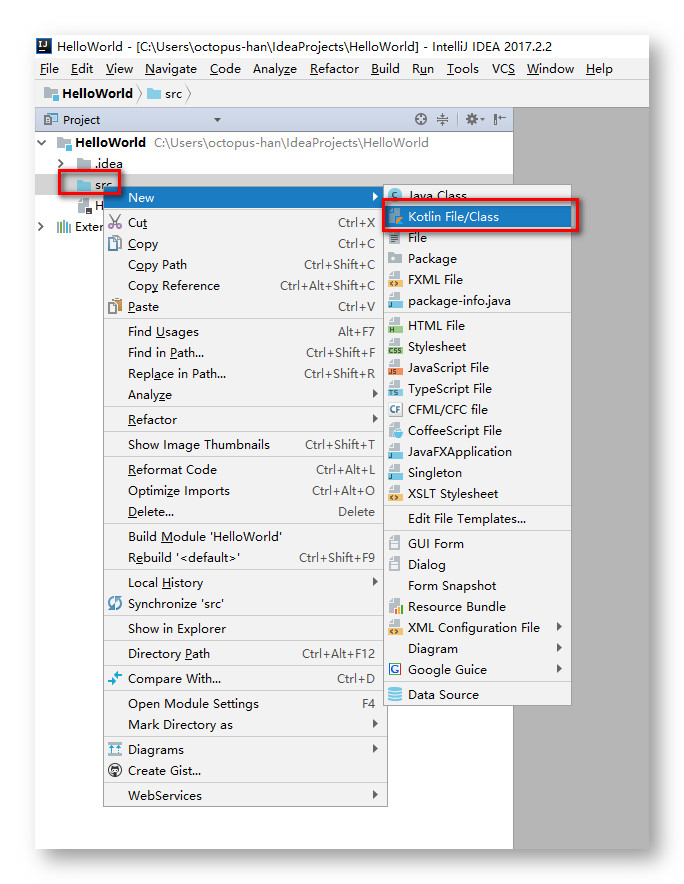Open the Tools menu

click(x=462, y=69)
